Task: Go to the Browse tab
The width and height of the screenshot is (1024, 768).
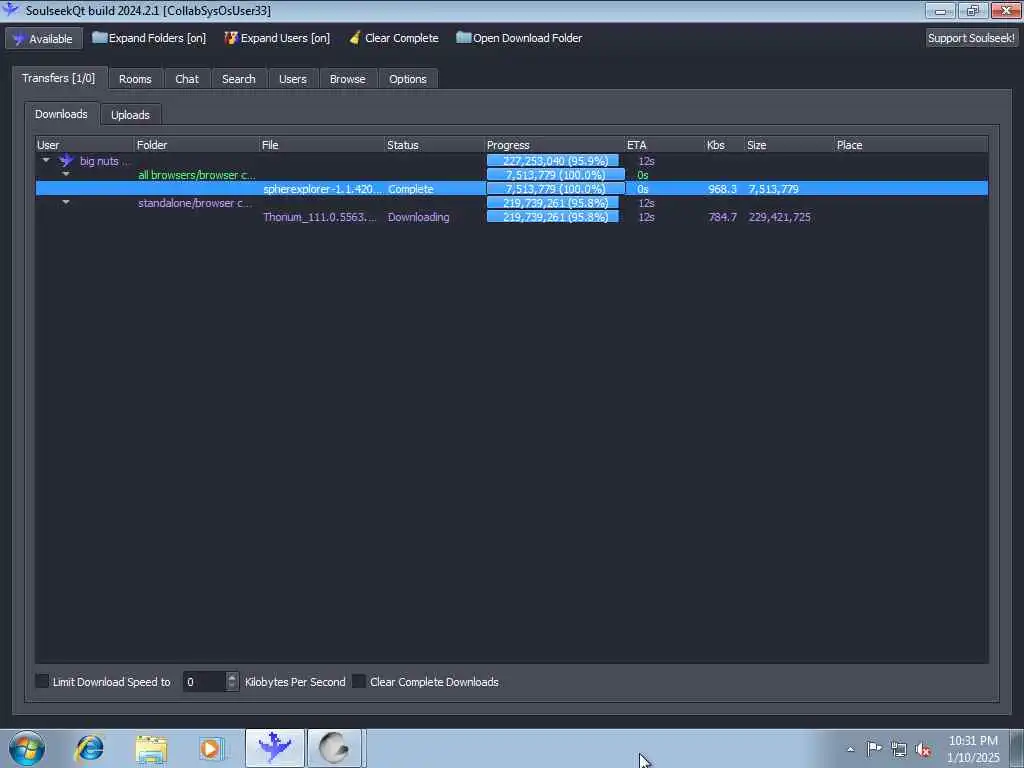Action: pyautogui.click(x=347, y=79)
